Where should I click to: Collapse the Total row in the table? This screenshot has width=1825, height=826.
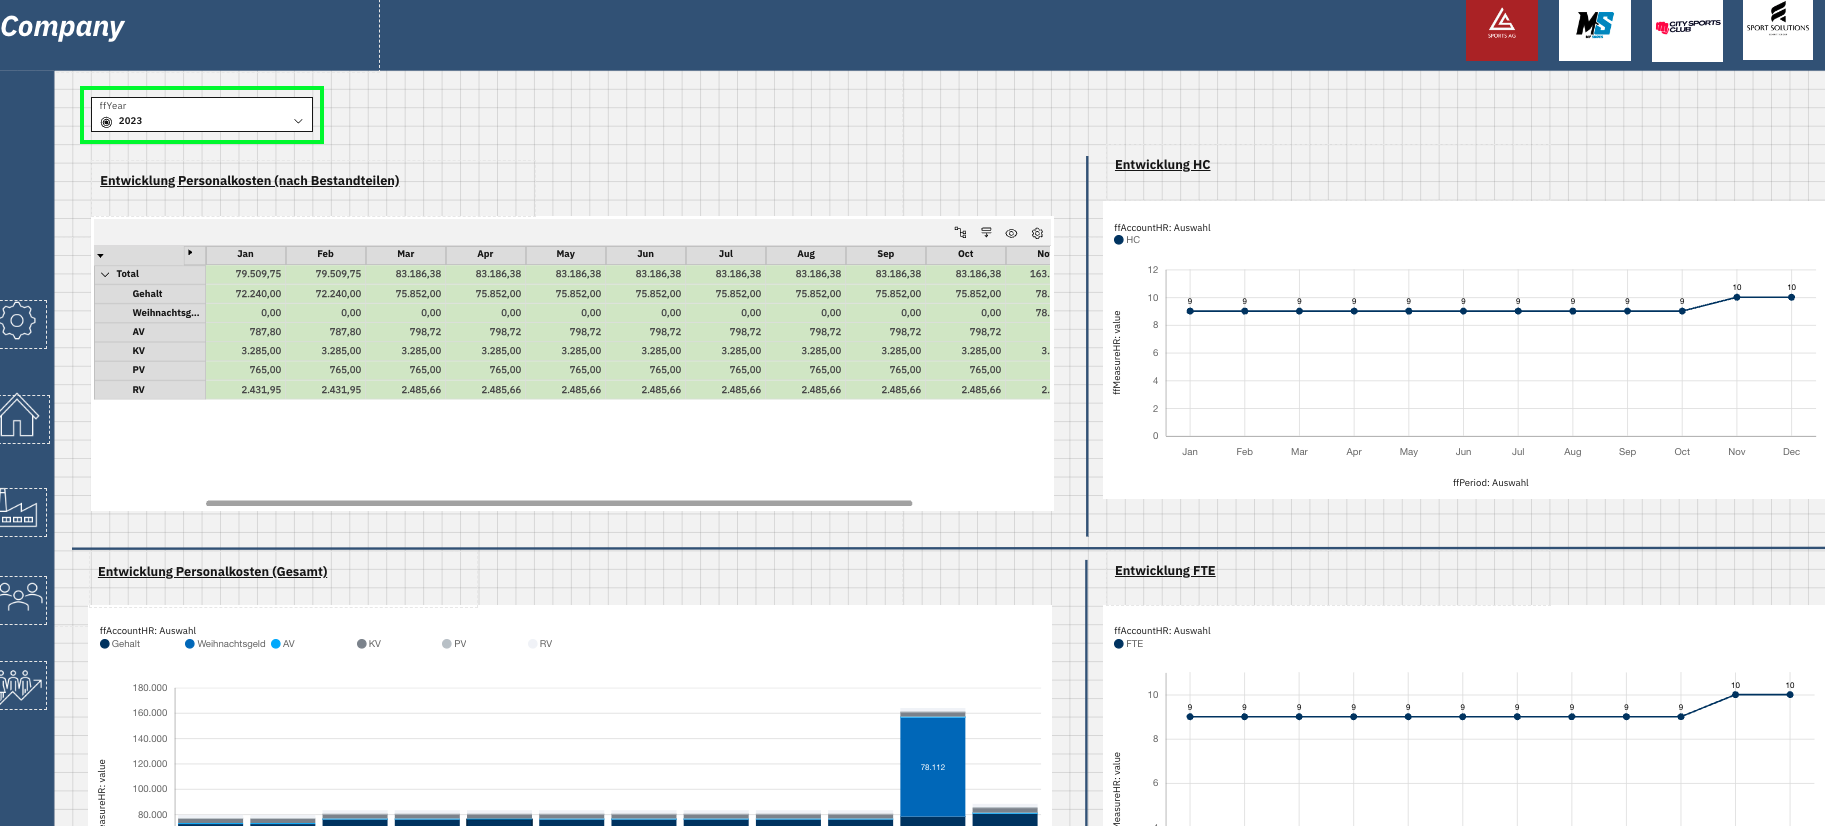coord(105,274)
